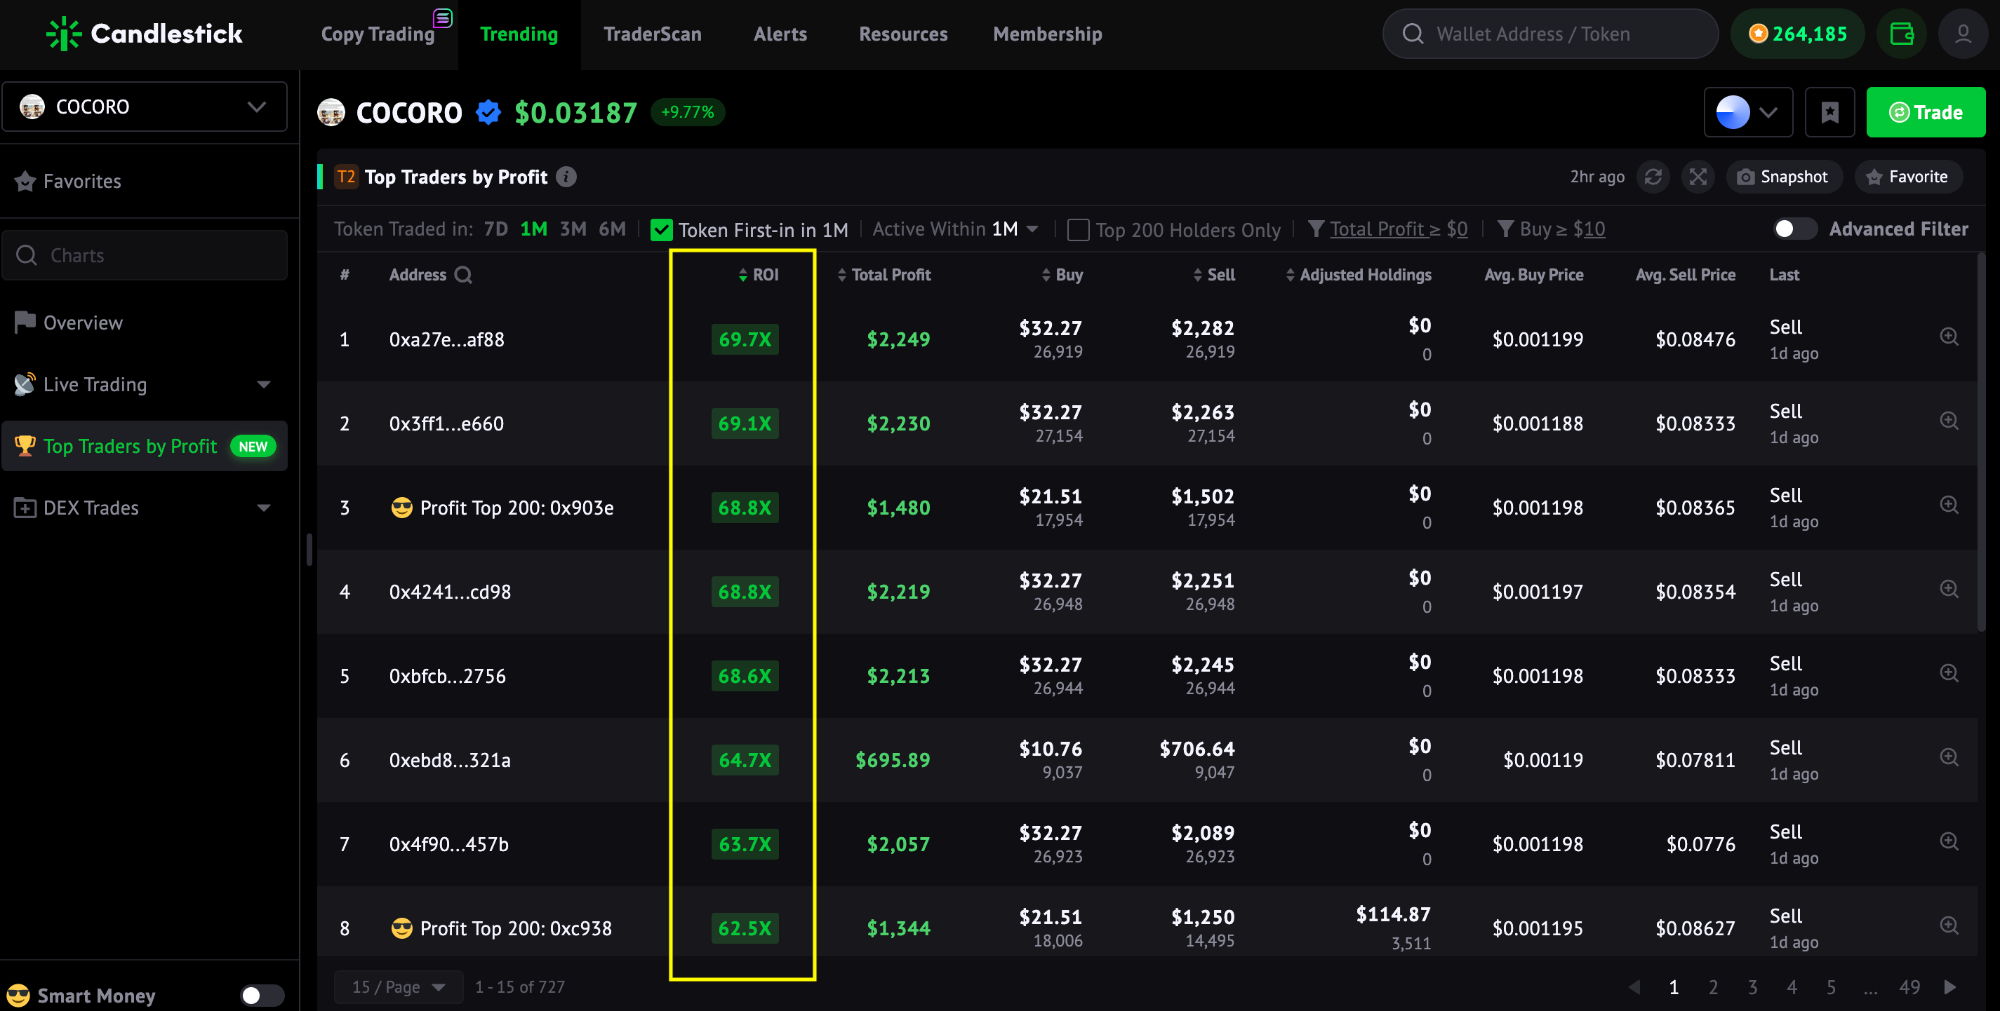The width and height of the screenshot is (2000, 1011).
Task: Click the info icon beside Top Traders by Profit
Action: (566, 177)
